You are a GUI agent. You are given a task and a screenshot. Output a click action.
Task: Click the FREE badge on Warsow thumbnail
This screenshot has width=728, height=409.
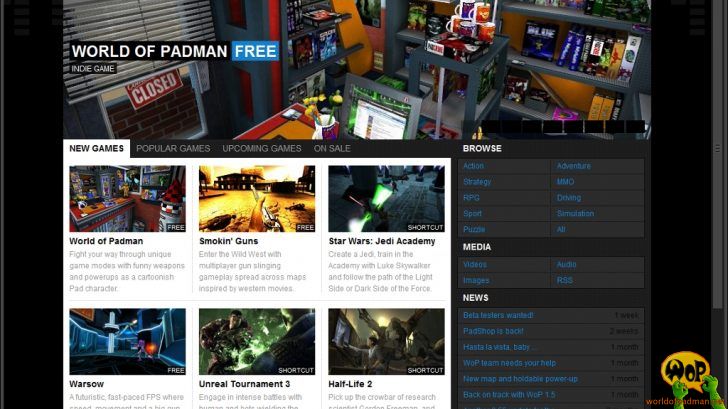tap(176, 370)
